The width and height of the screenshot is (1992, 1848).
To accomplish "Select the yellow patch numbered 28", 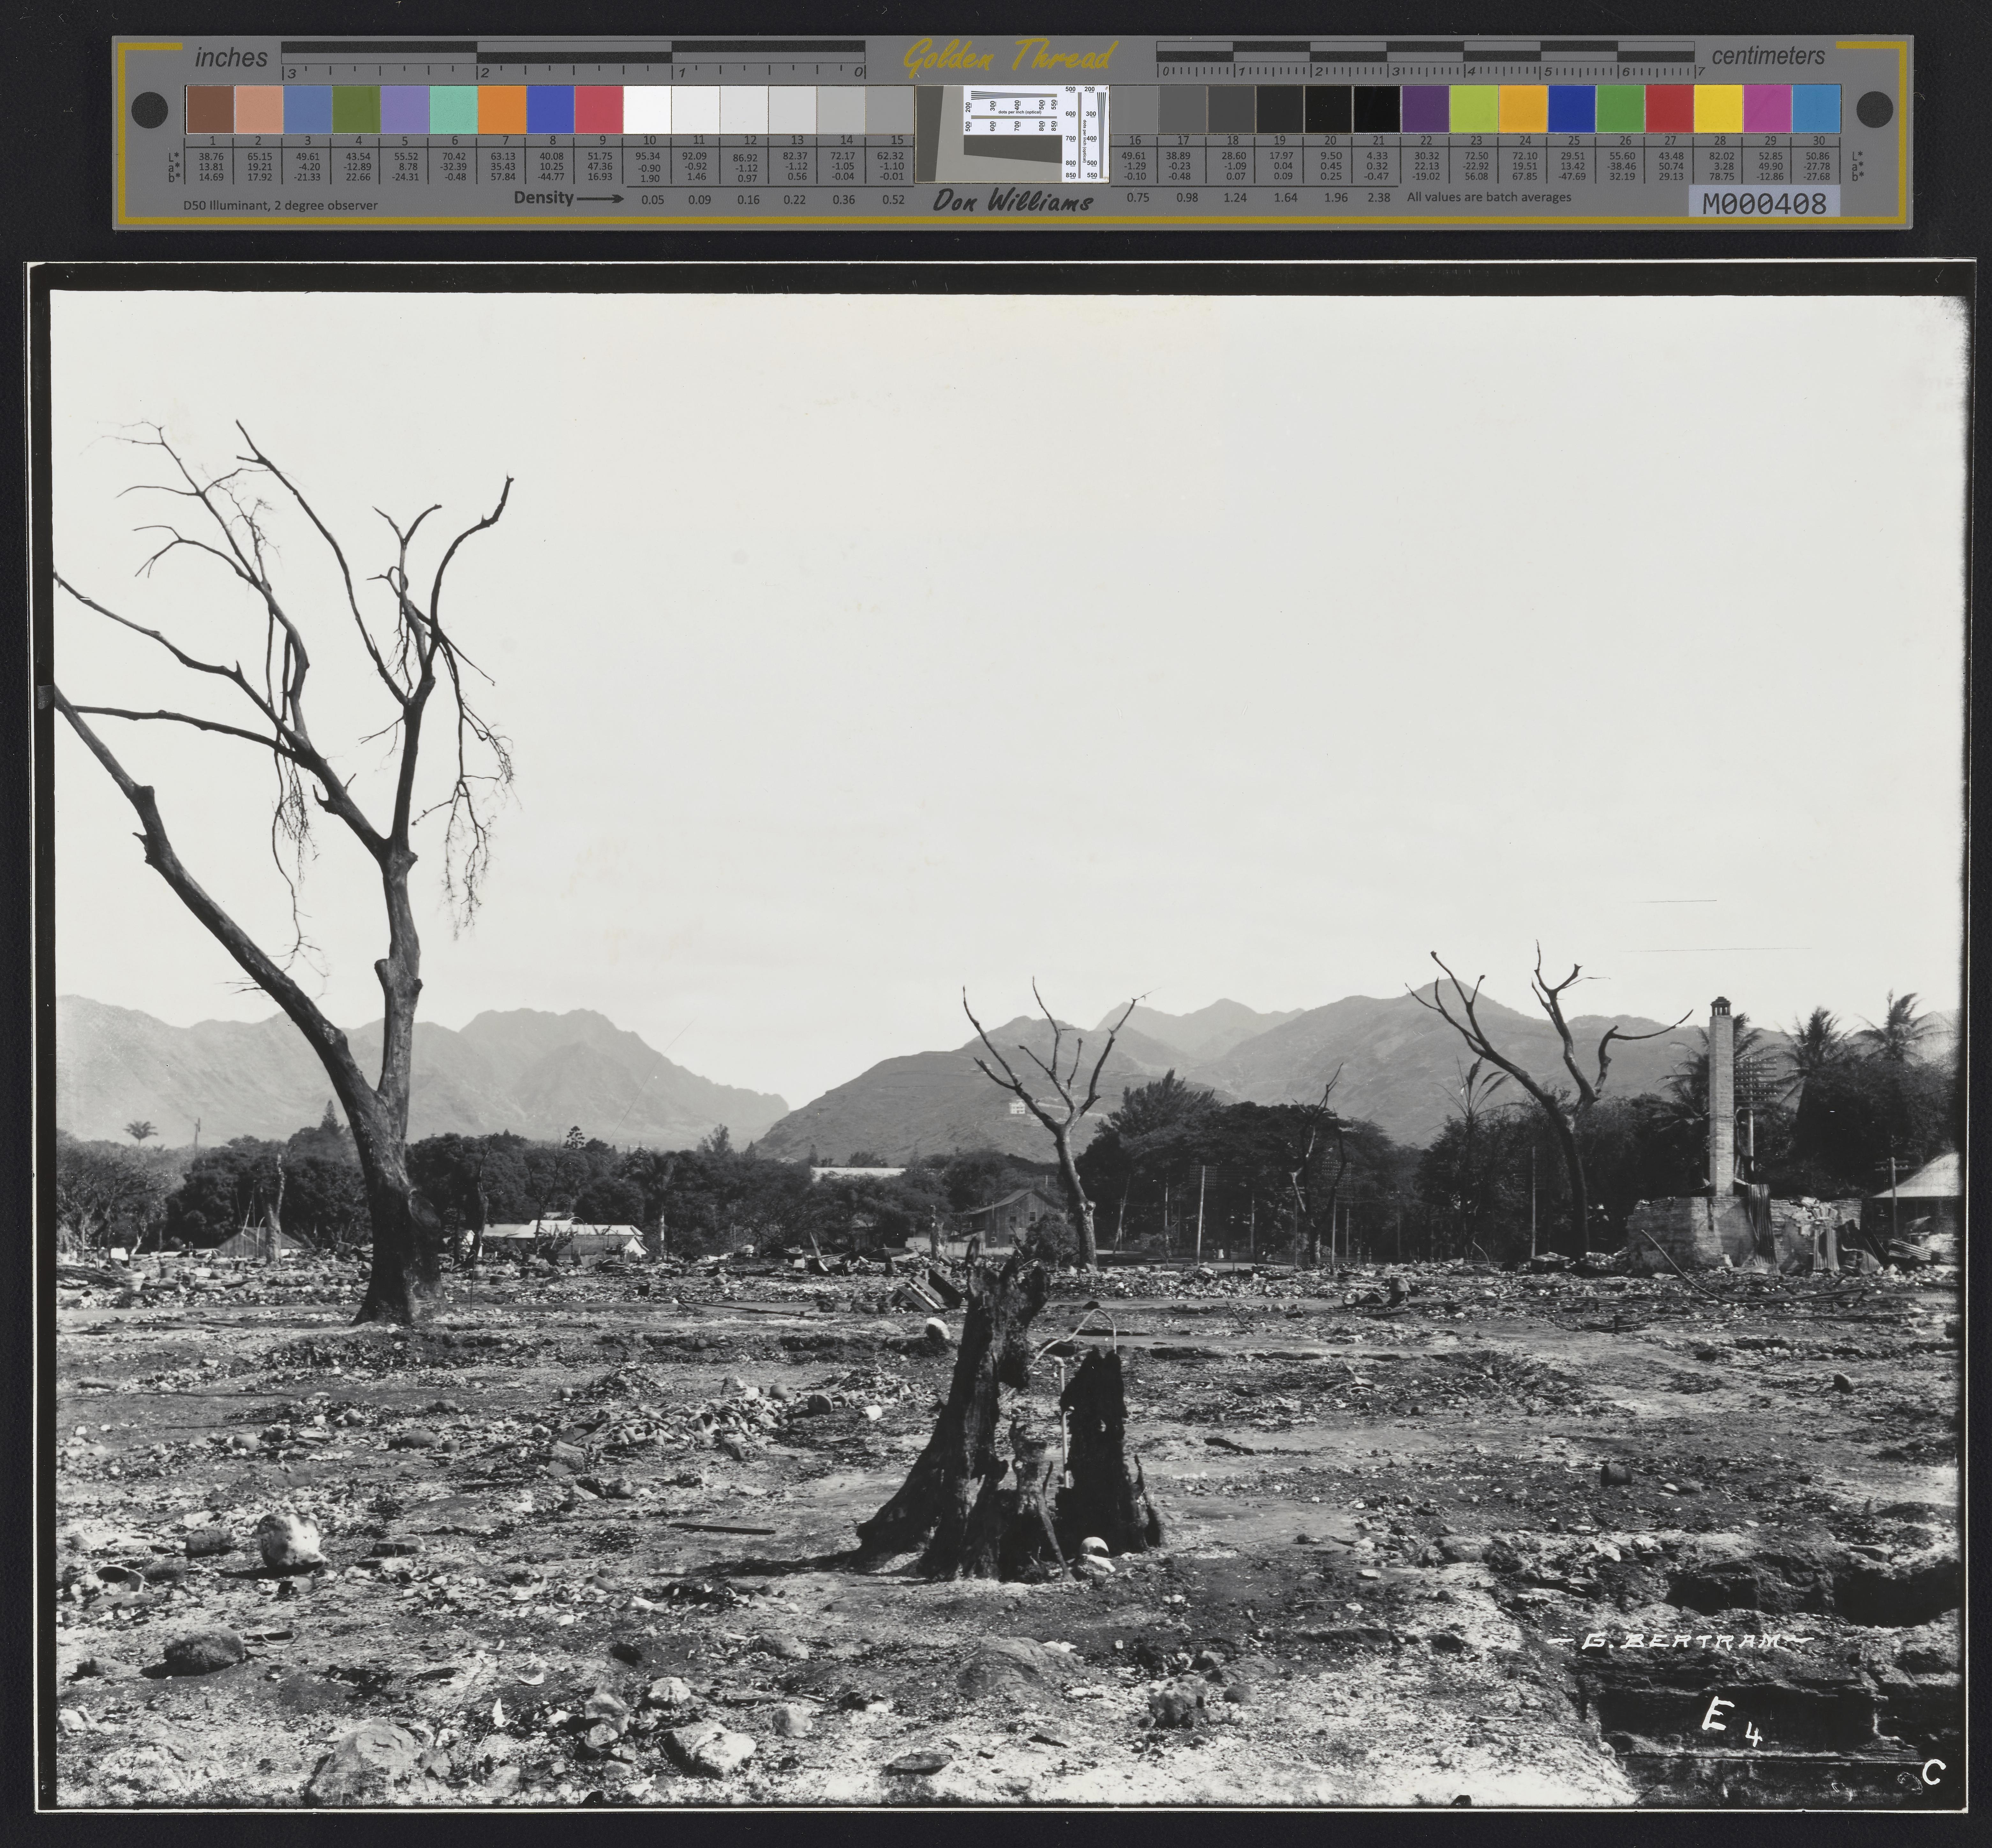I will coord(1718,109).
